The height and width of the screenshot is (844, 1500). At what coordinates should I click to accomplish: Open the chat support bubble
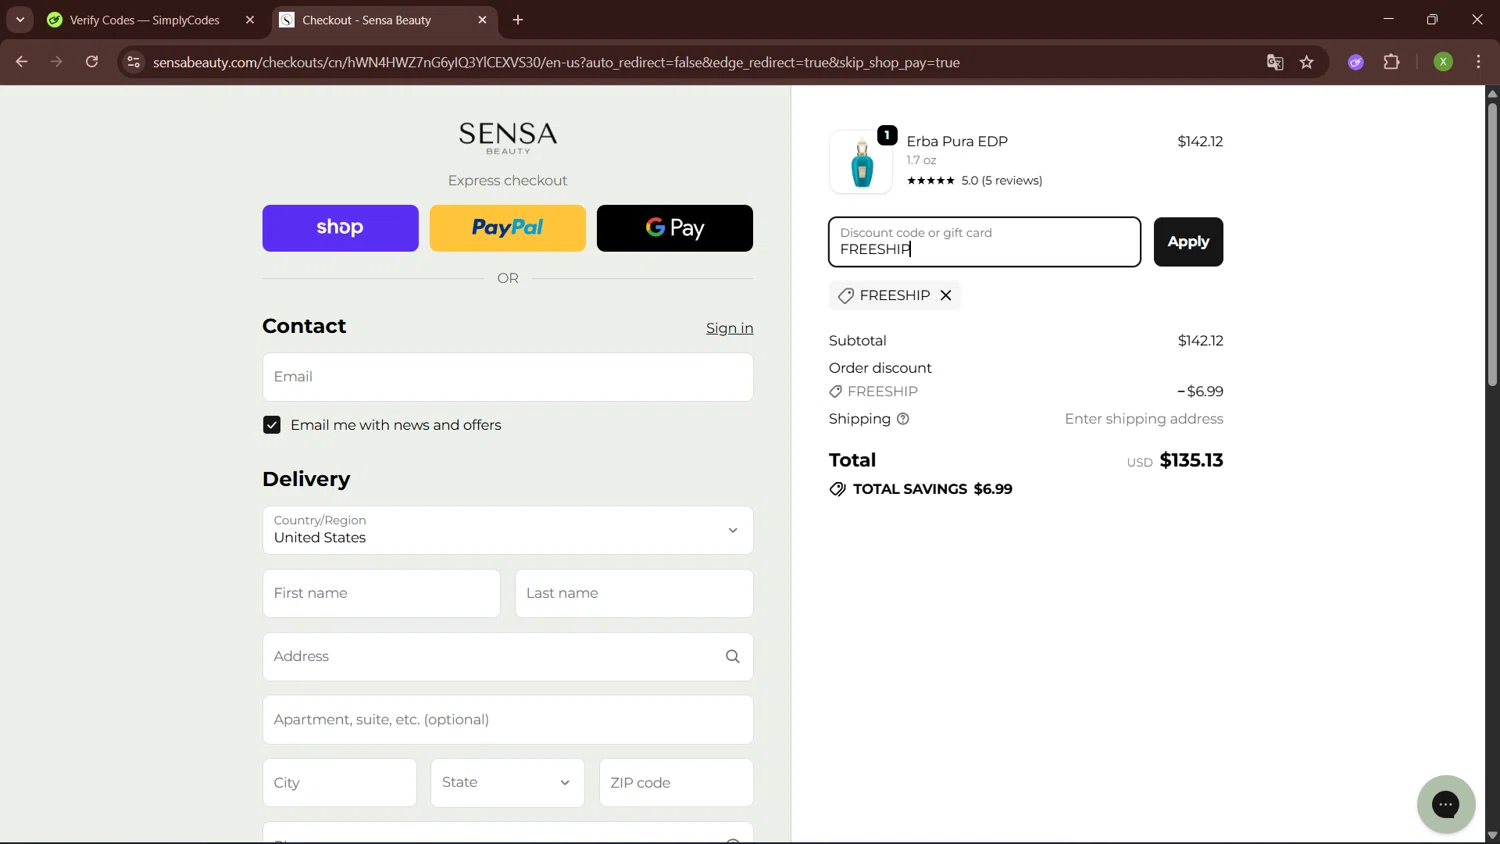[x=1446, y=804]
